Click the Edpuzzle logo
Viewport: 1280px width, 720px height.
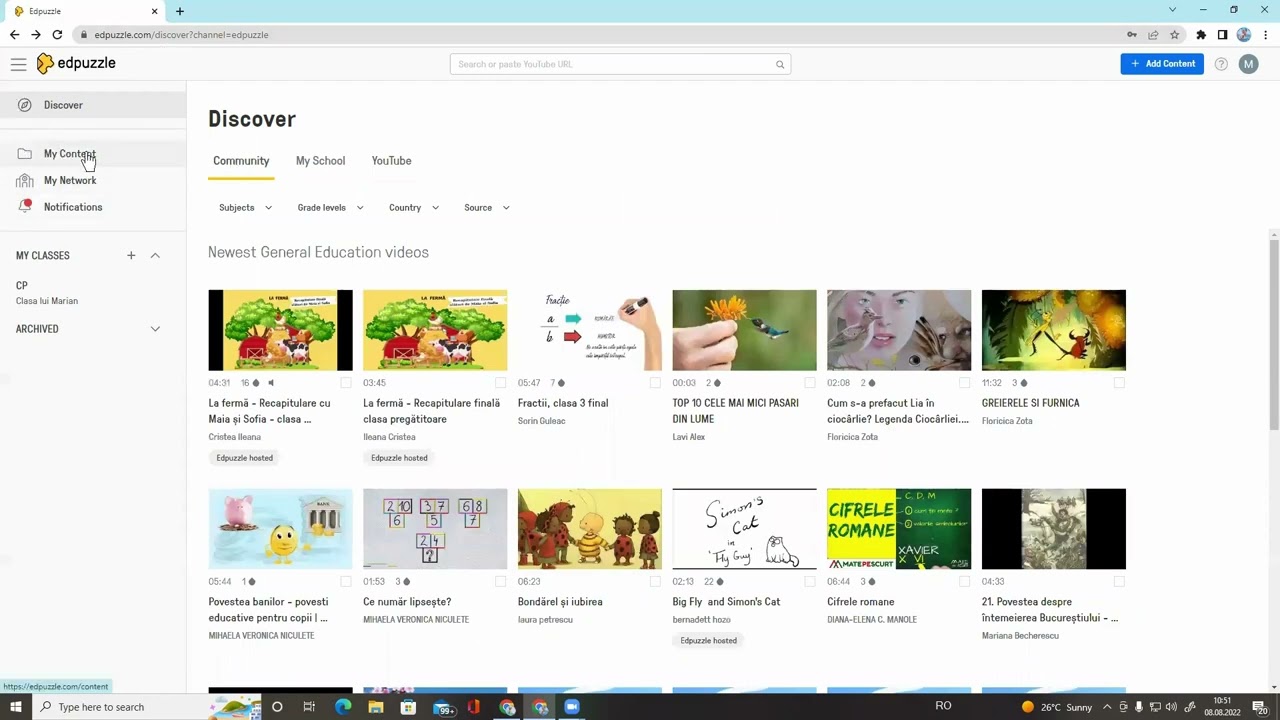[x=76, y=63]
